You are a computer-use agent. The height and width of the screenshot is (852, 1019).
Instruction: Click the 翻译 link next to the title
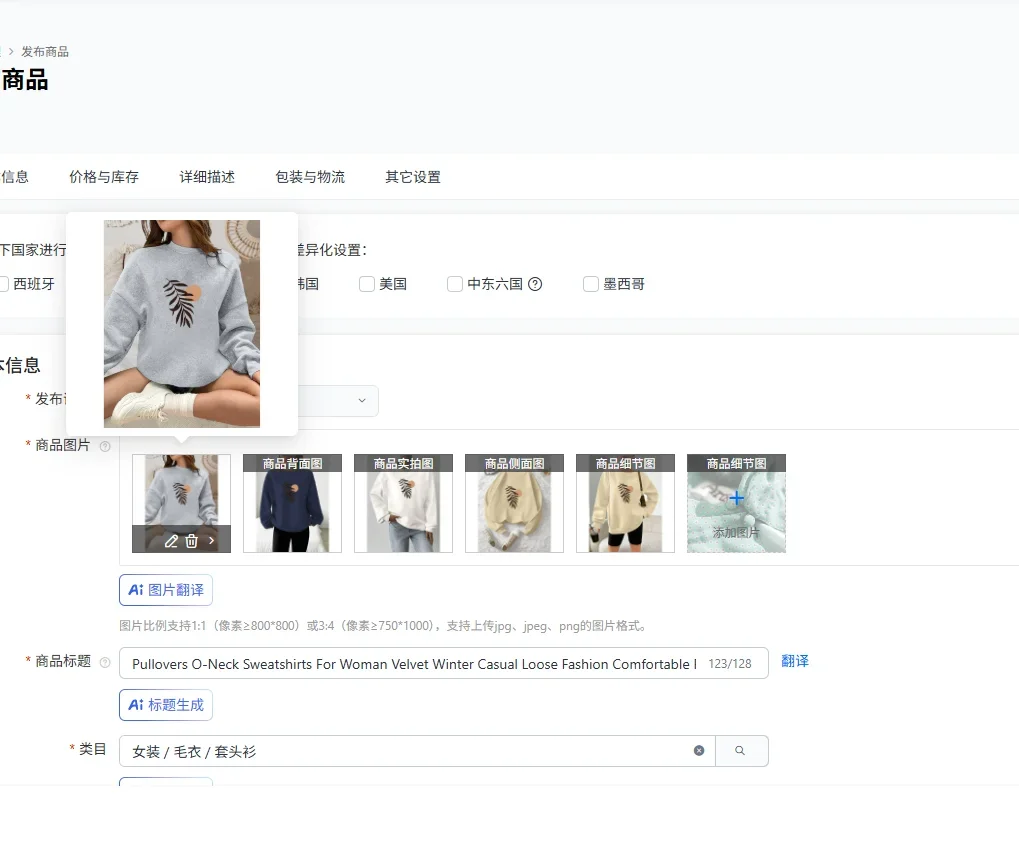coord(794,661)
